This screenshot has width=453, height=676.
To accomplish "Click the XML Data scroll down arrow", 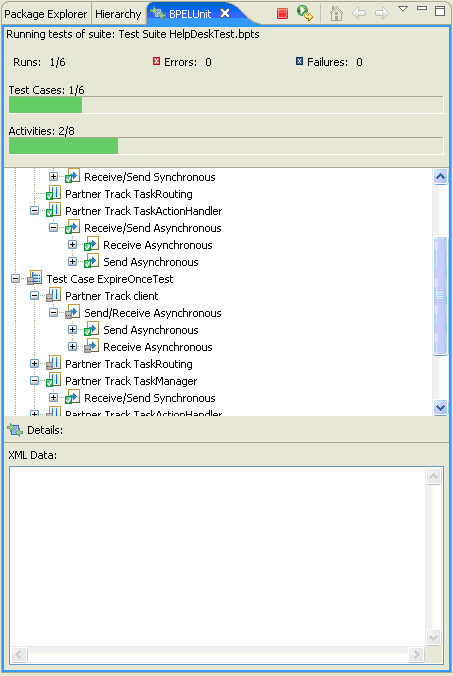I will (433, 637).
